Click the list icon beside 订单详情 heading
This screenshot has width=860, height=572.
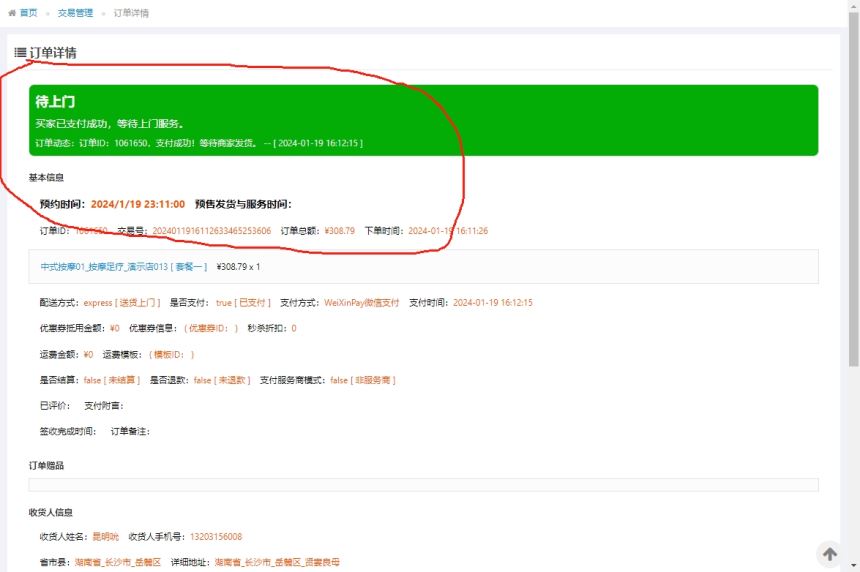coord(20,53)
